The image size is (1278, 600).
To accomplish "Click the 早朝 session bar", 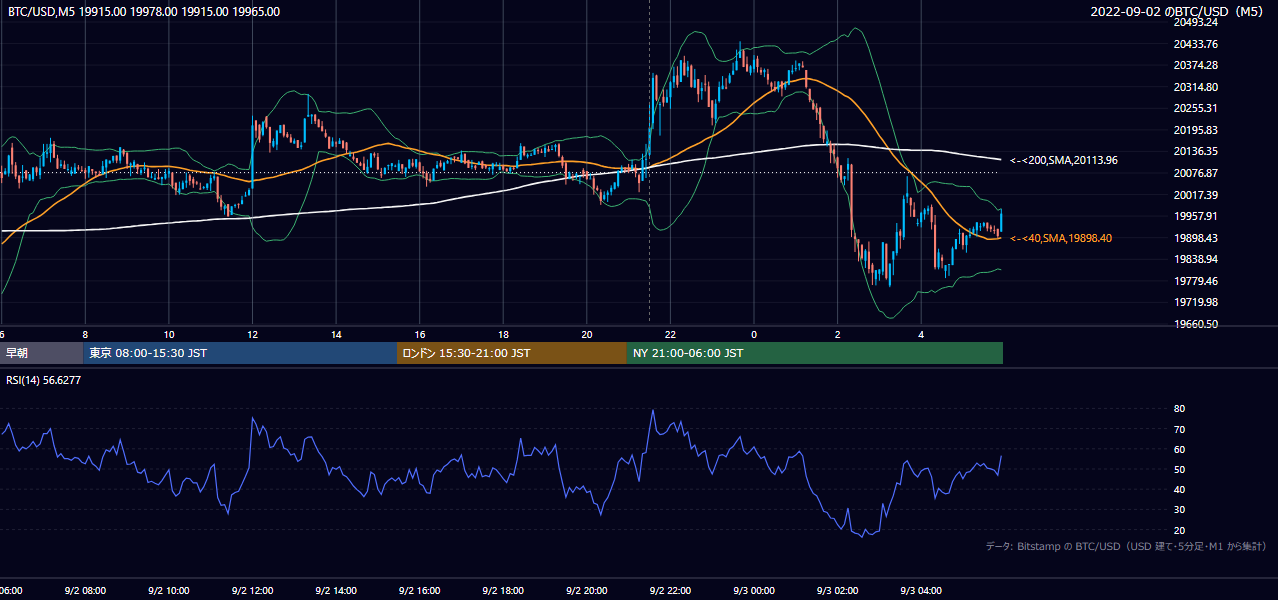I will click(41, 353).
